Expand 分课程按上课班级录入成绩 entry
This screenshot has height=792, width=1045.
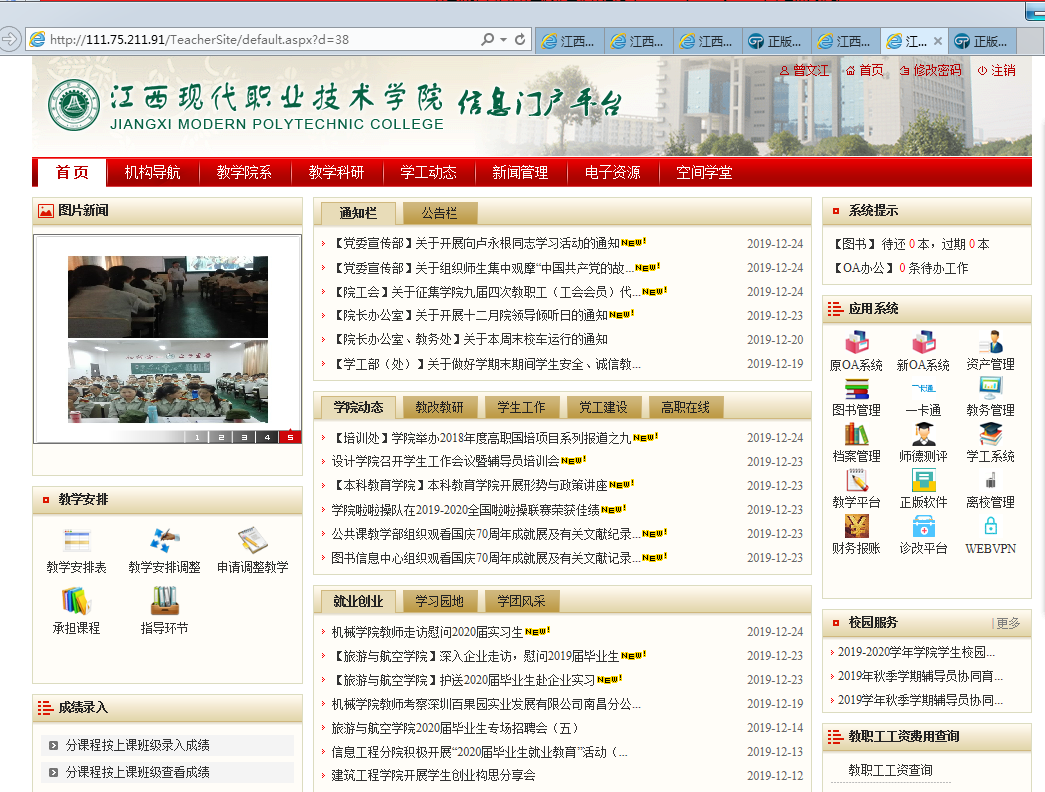(x=54, y=745)
